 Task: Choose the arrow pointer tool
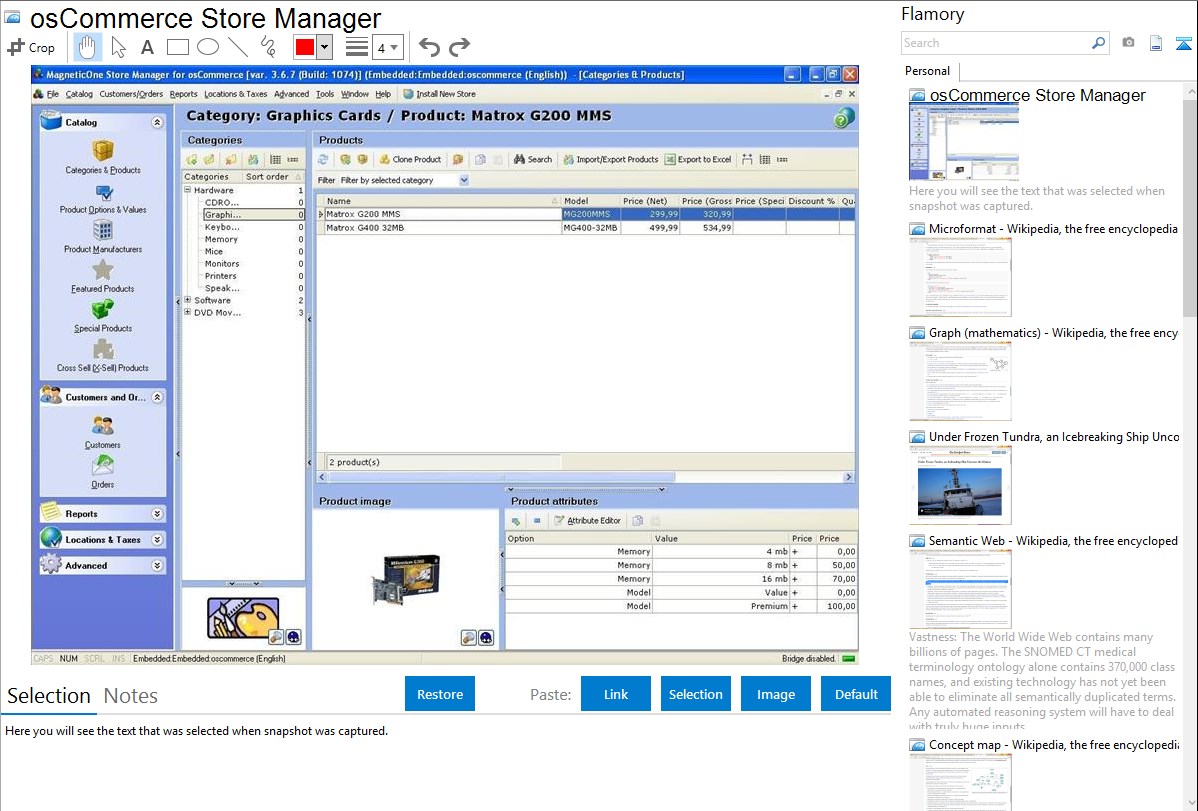coord(118,47)
